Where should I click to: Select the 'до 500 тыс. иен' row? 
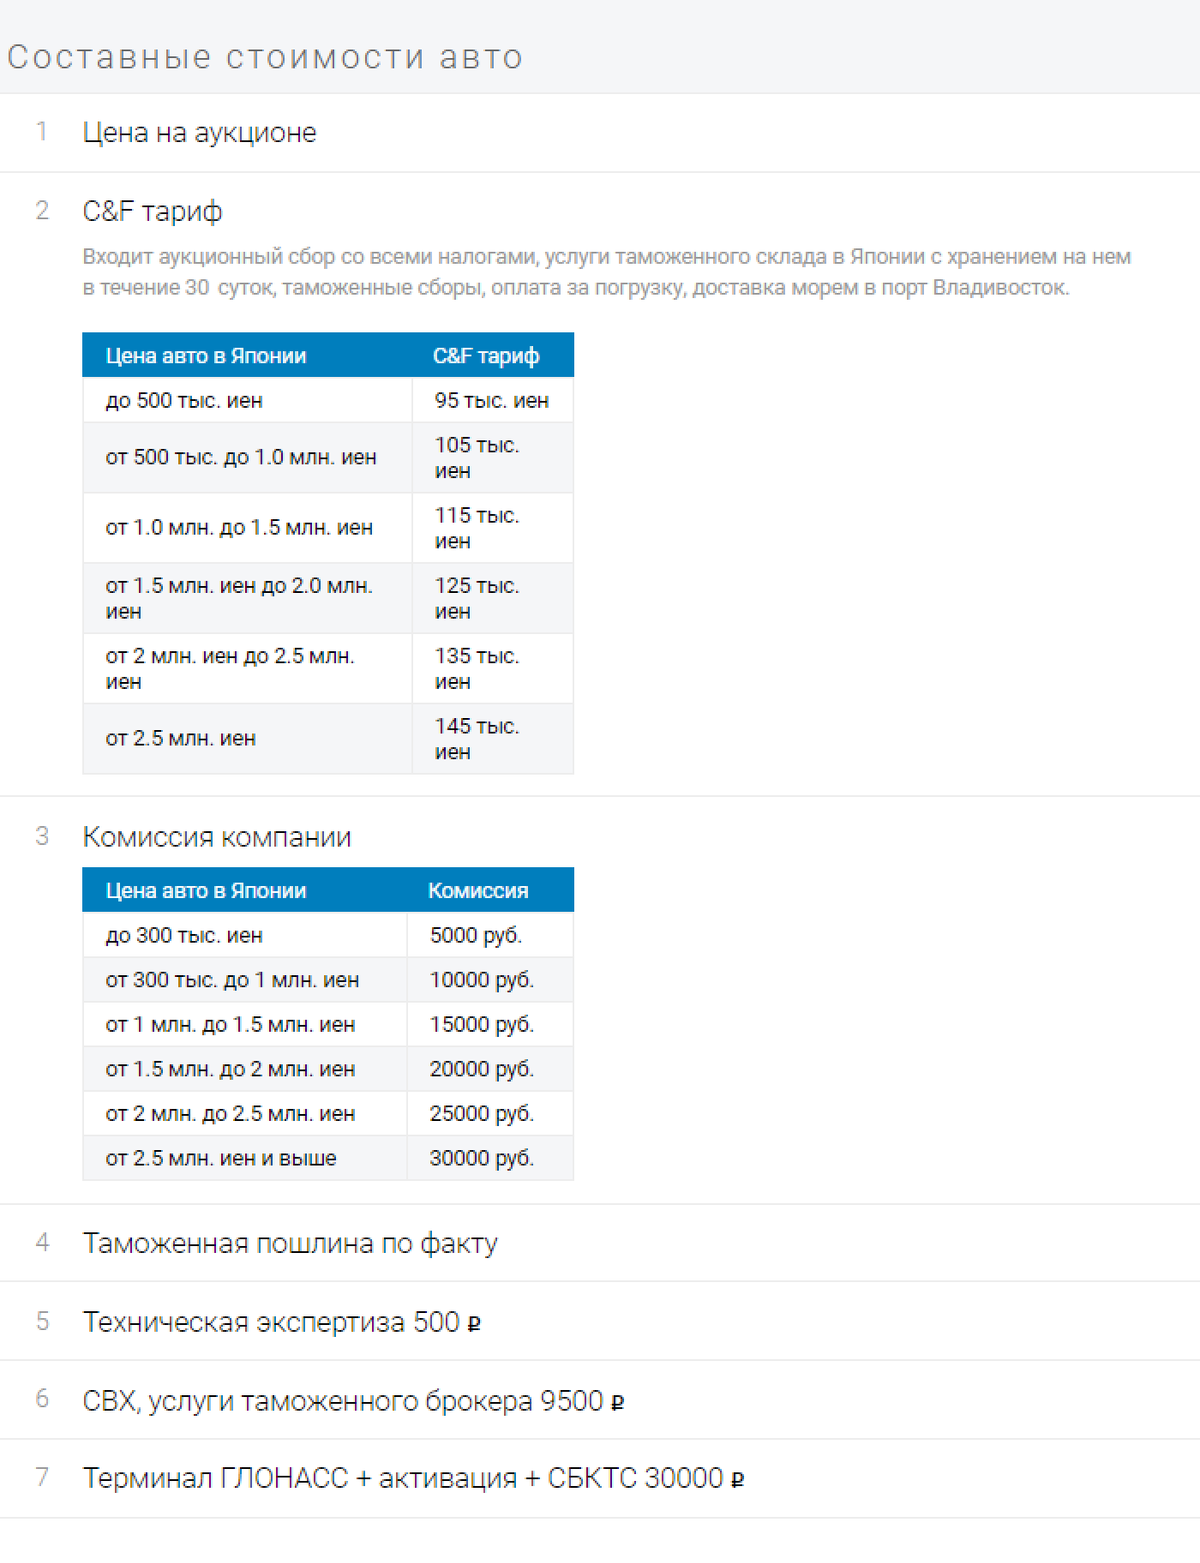(328, 400)
